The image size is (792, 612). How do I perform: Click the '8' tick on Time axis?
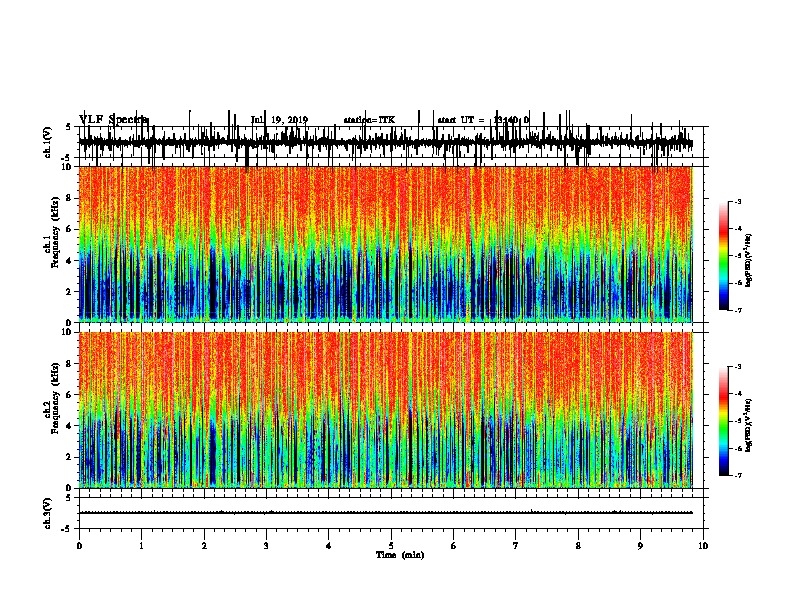(x=578, y=546)
